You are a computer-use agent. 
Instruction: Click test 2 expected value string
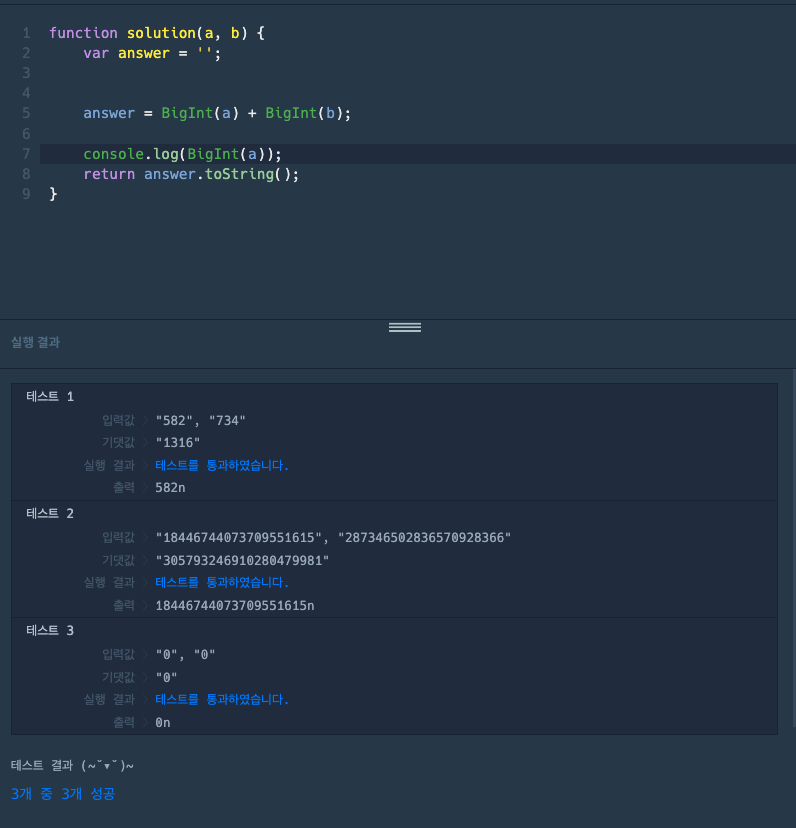242,560
